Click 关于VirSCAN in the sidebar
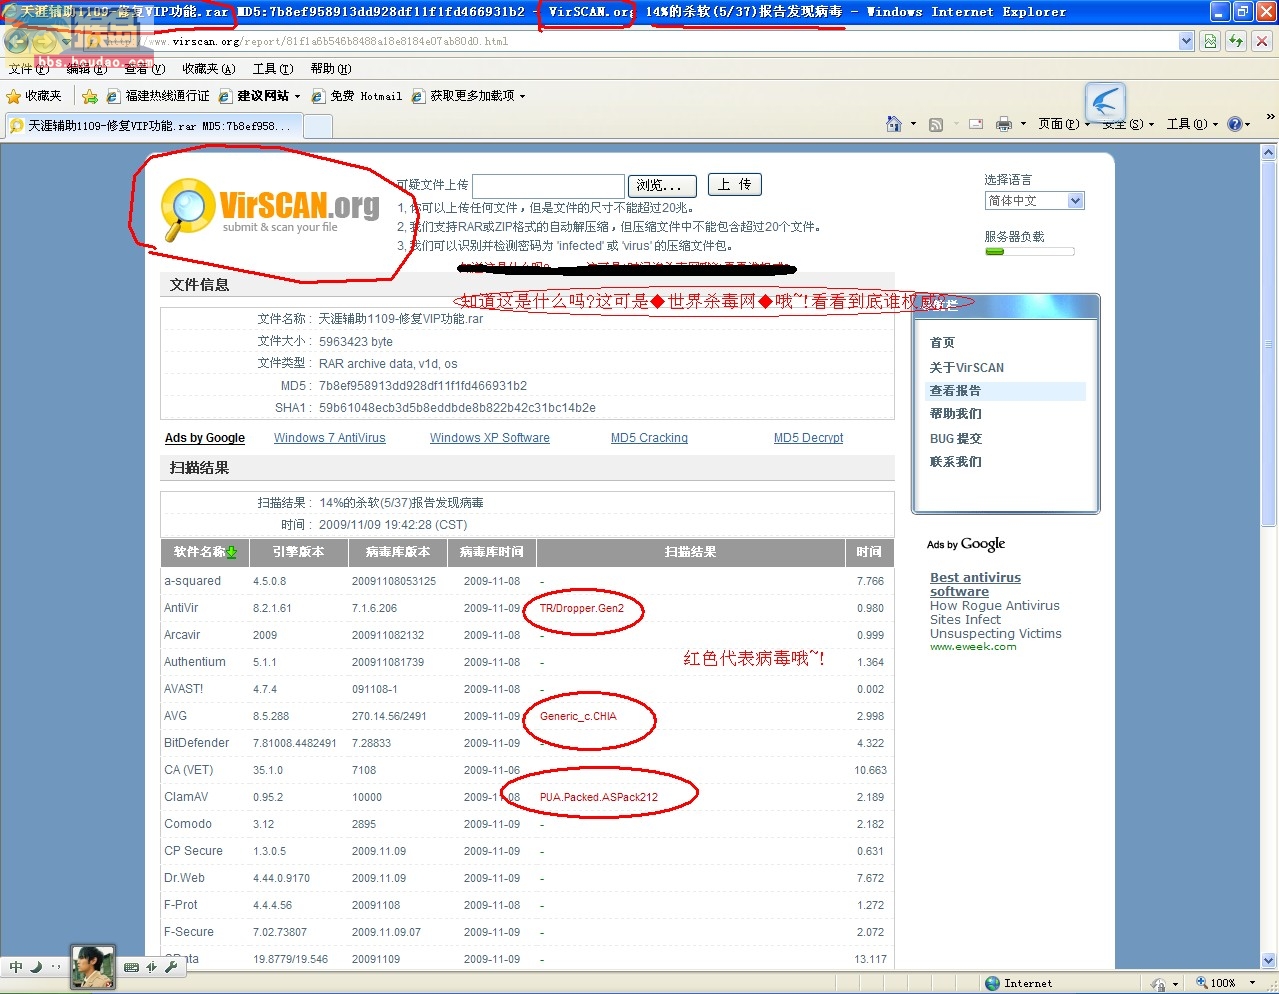 point(967,367)
